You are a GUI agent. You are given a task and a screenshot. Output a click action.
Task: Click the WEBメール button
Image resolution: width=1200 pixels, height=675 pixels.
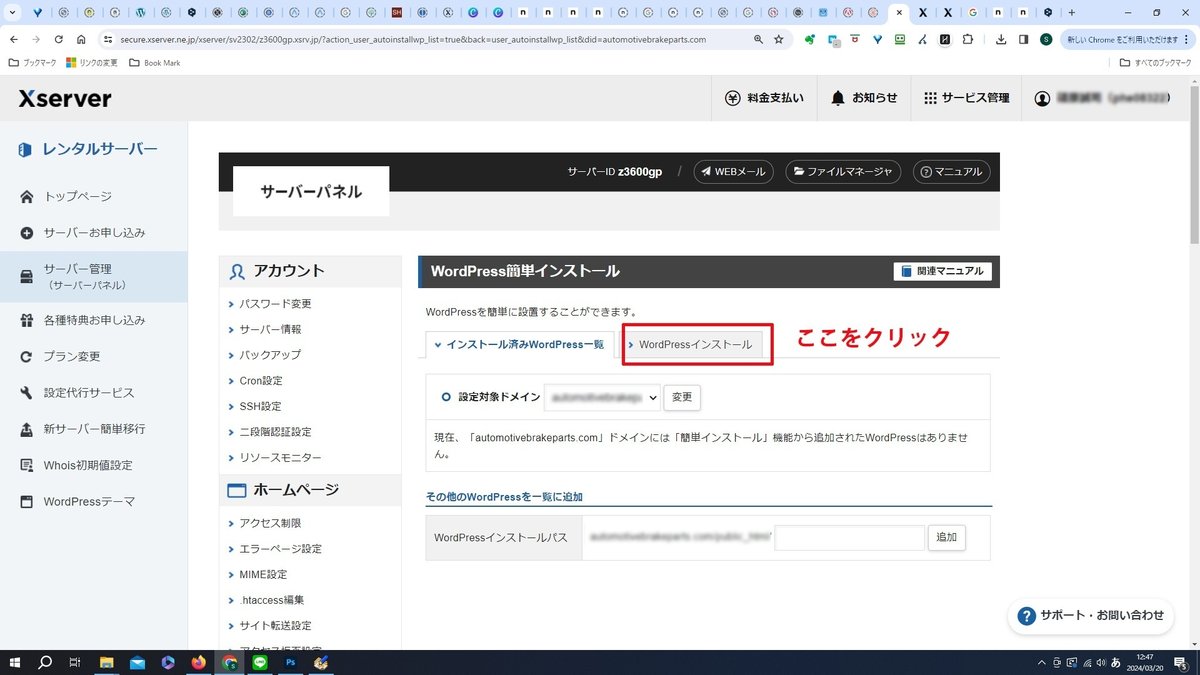pos(734,172)
